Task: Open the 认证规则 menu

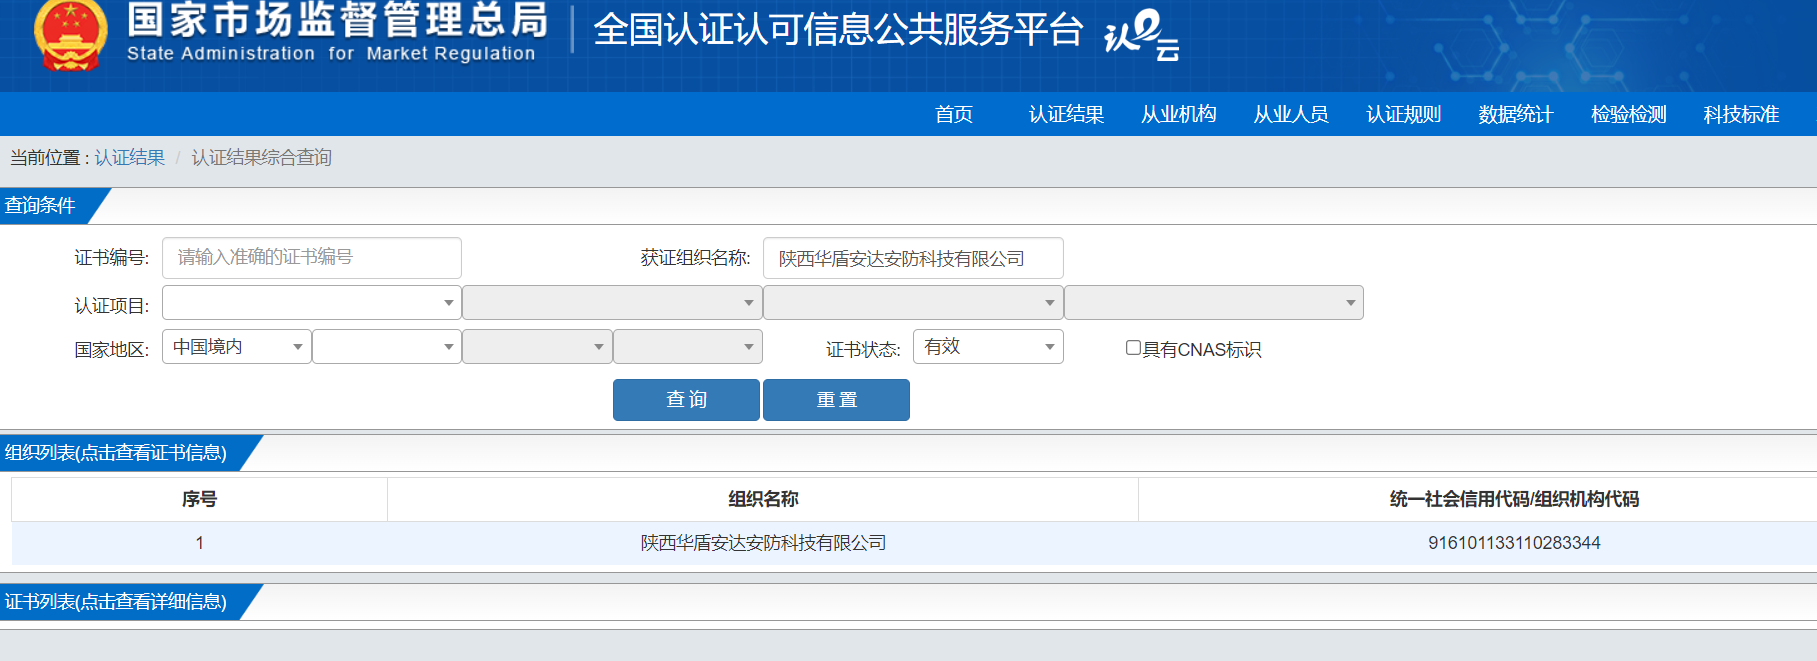Action: click(1404, 114)
